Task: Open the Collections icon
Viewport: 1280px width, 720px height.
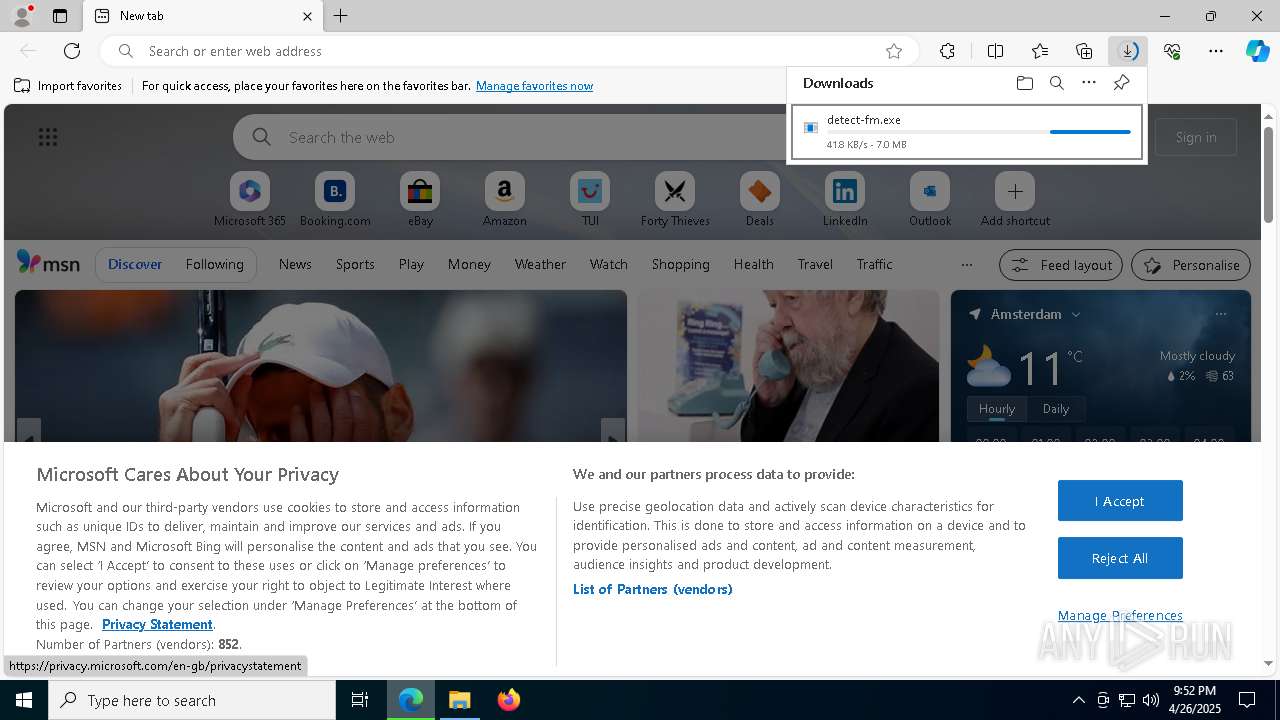Action: coord(1084,51)
